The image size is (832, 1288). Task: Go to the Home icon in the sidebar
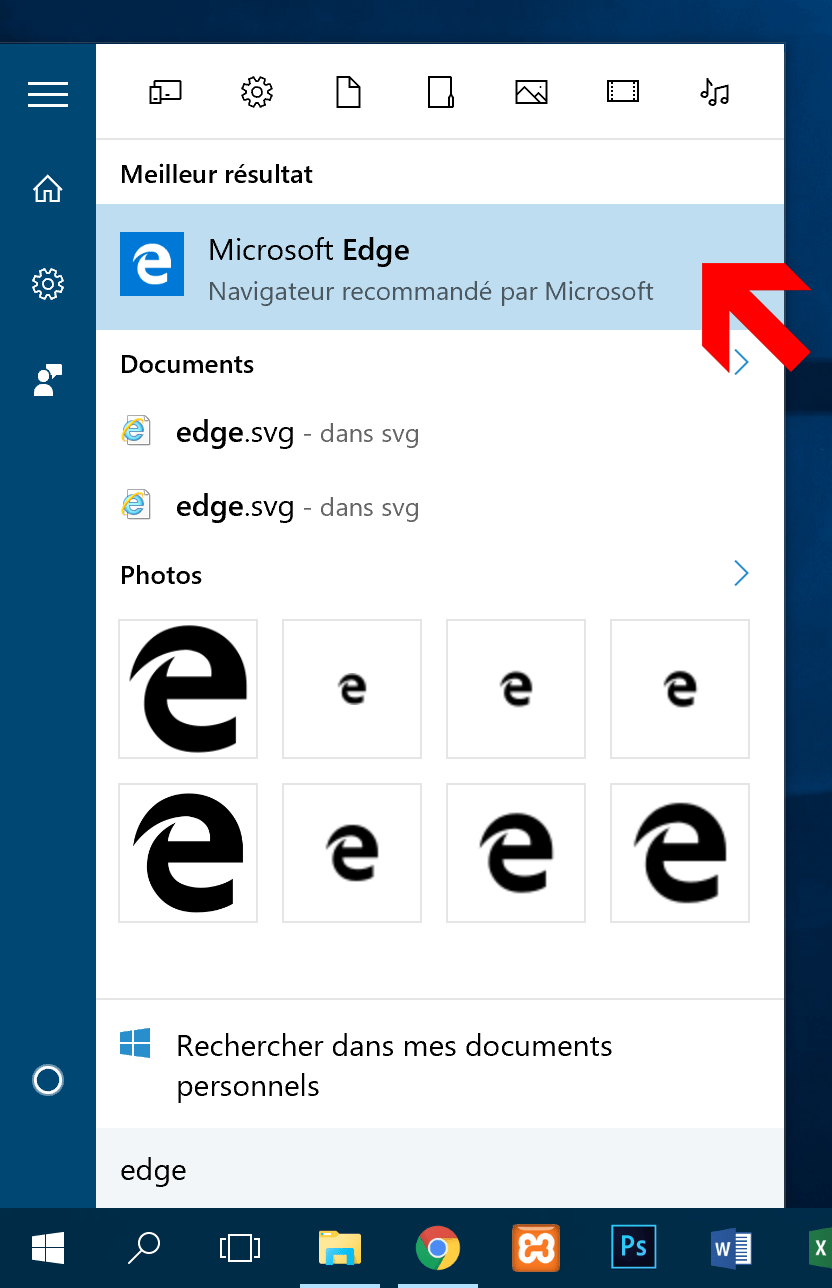48,189
